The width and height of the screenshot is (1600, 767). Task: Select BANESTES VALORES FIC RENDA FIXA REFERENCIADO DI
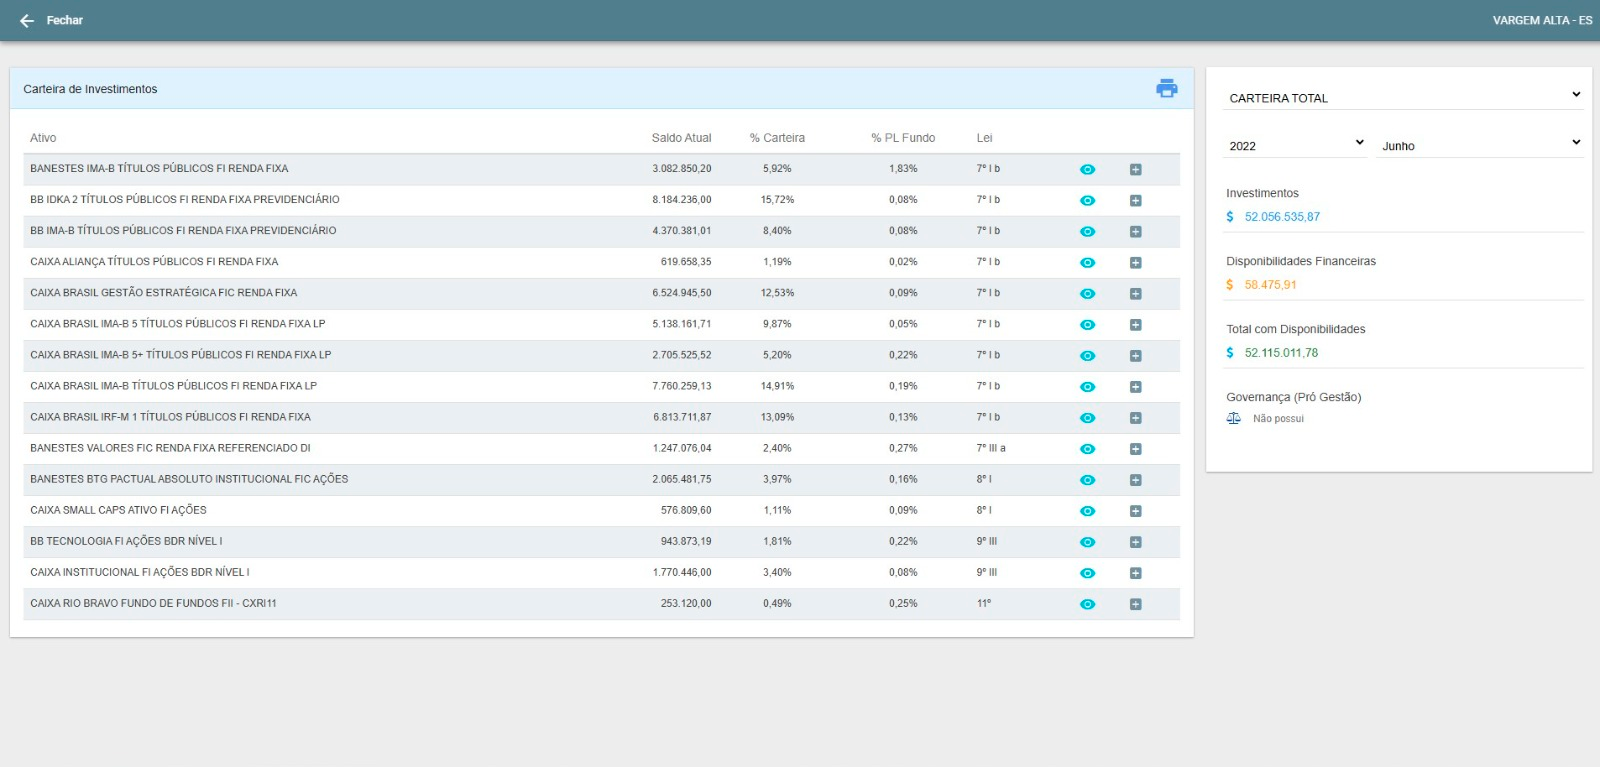click(170, 448)
